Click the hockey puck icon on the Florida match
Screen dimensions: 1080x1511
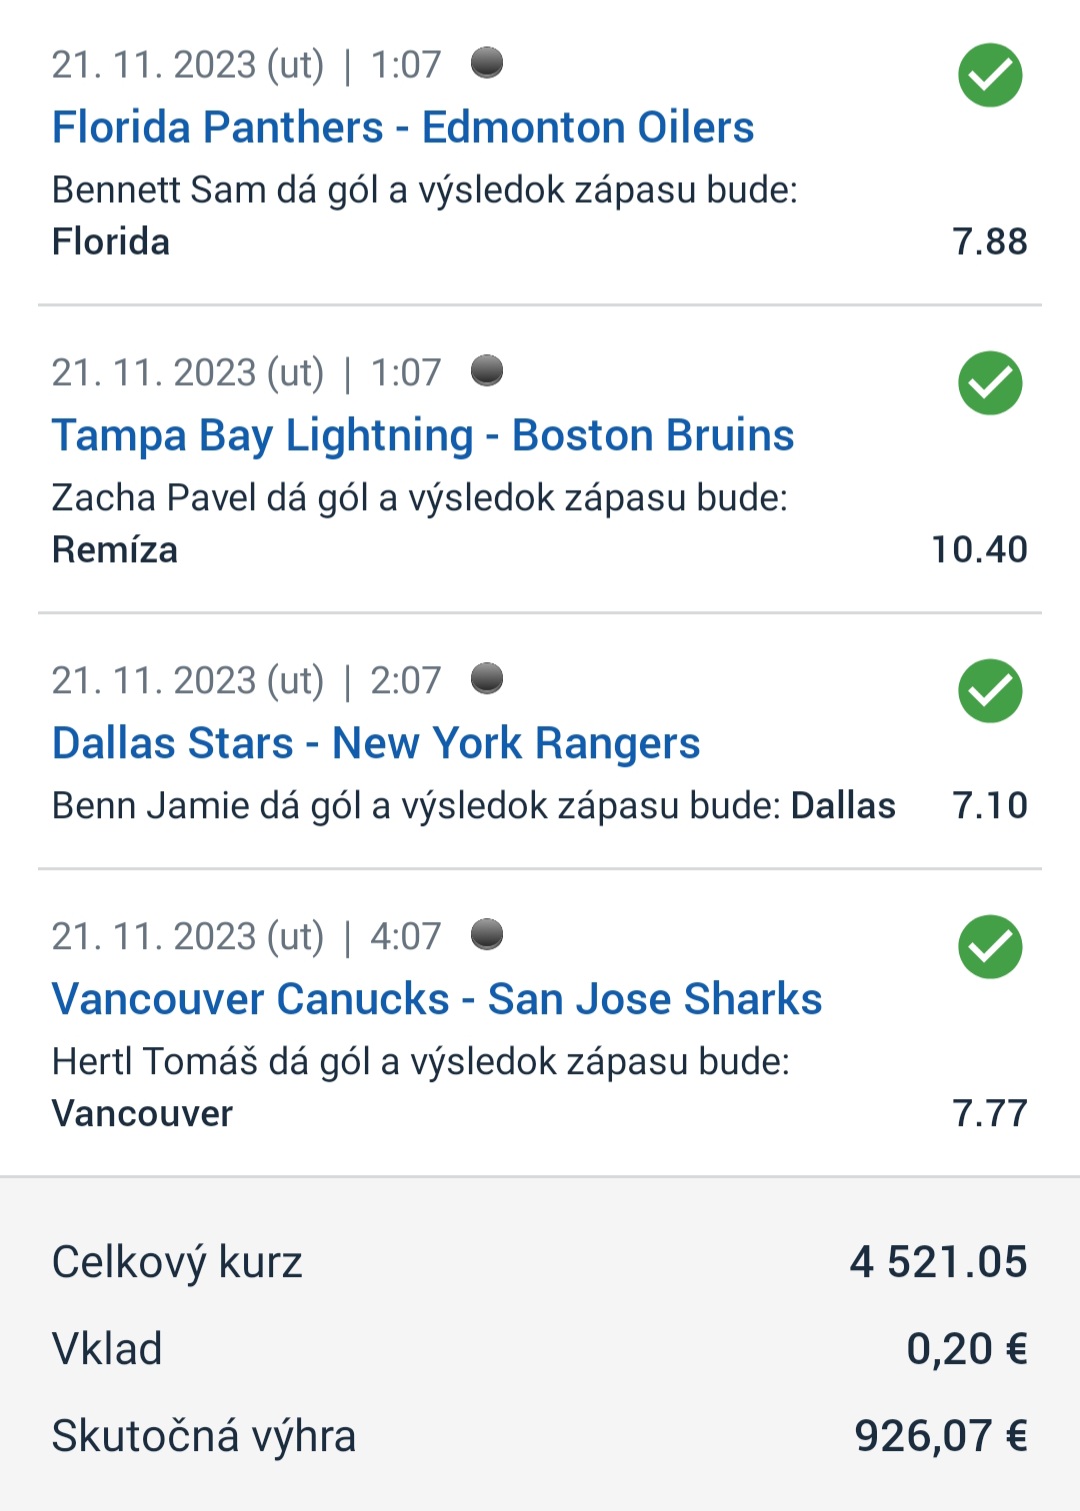pyautogui.click(x=487, y=63)
